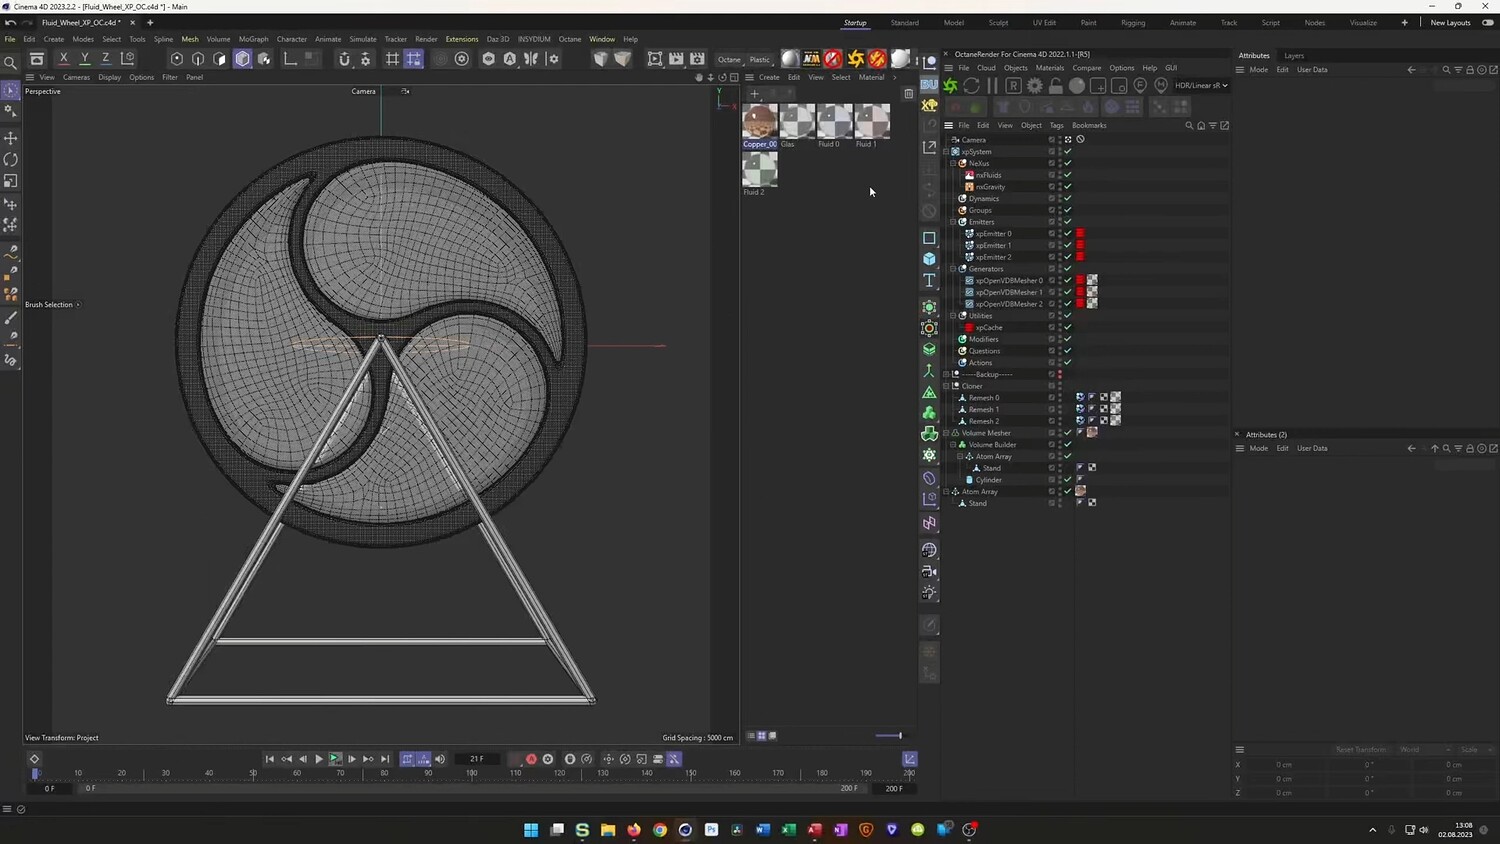Open Edit Render Settings icon
Screen dimensions: 1500x844
(x=697, y=59)
